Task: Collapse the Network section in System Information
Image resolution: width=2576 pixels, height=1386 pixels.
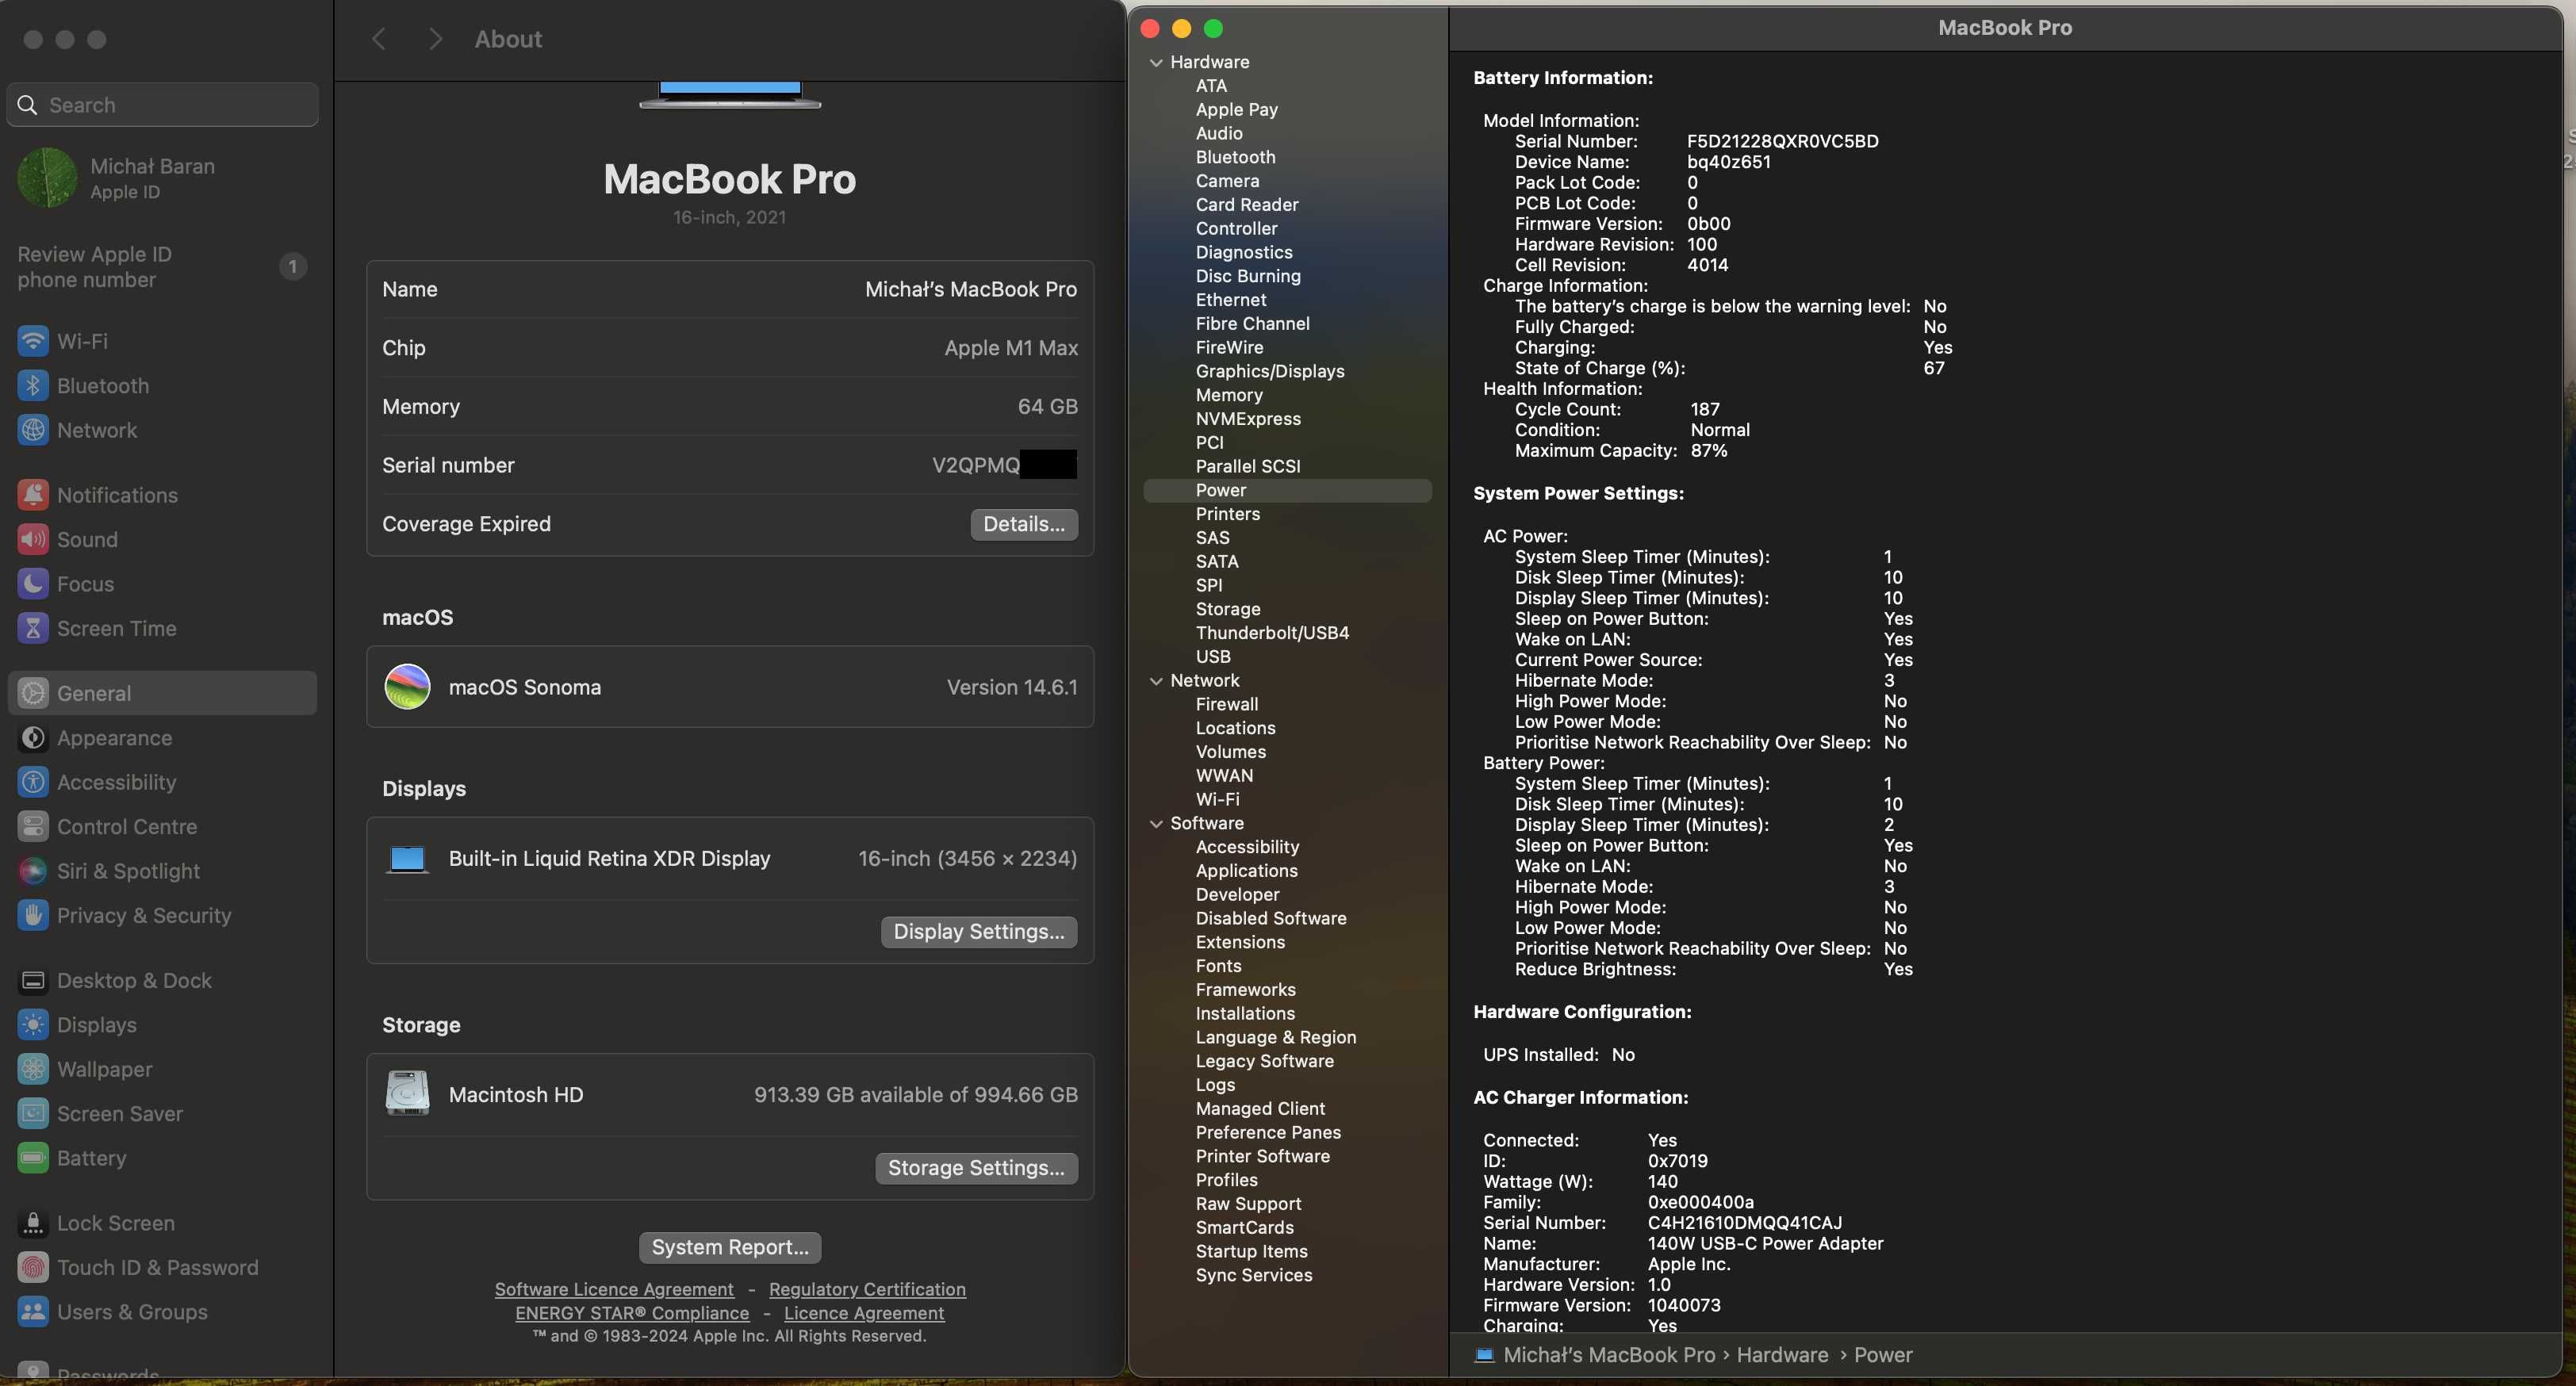Action: click(1156, 681)
